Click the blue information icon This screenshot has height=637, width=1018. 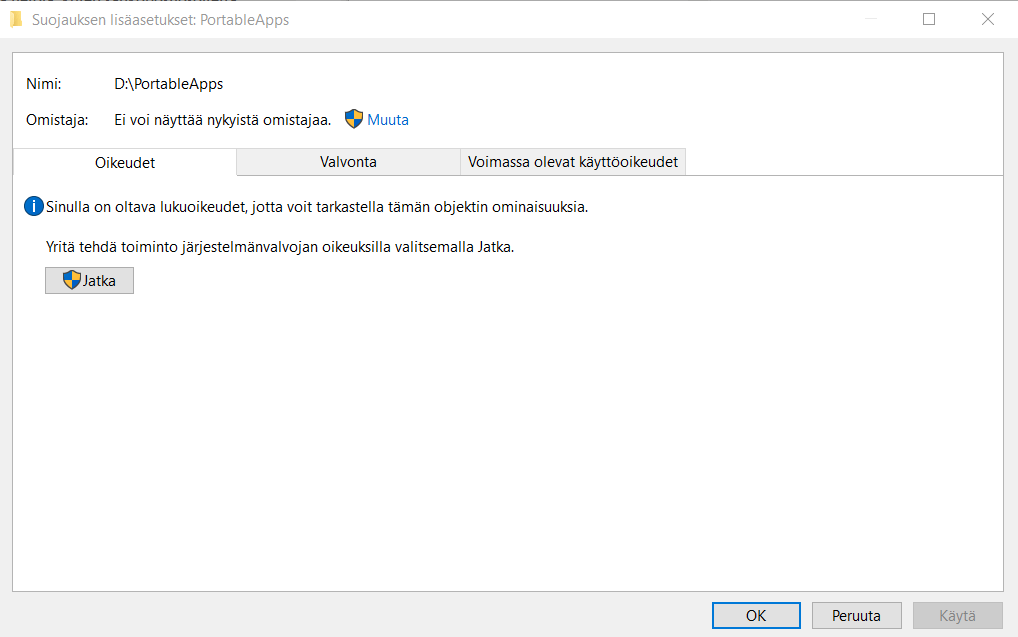(34, 206)
